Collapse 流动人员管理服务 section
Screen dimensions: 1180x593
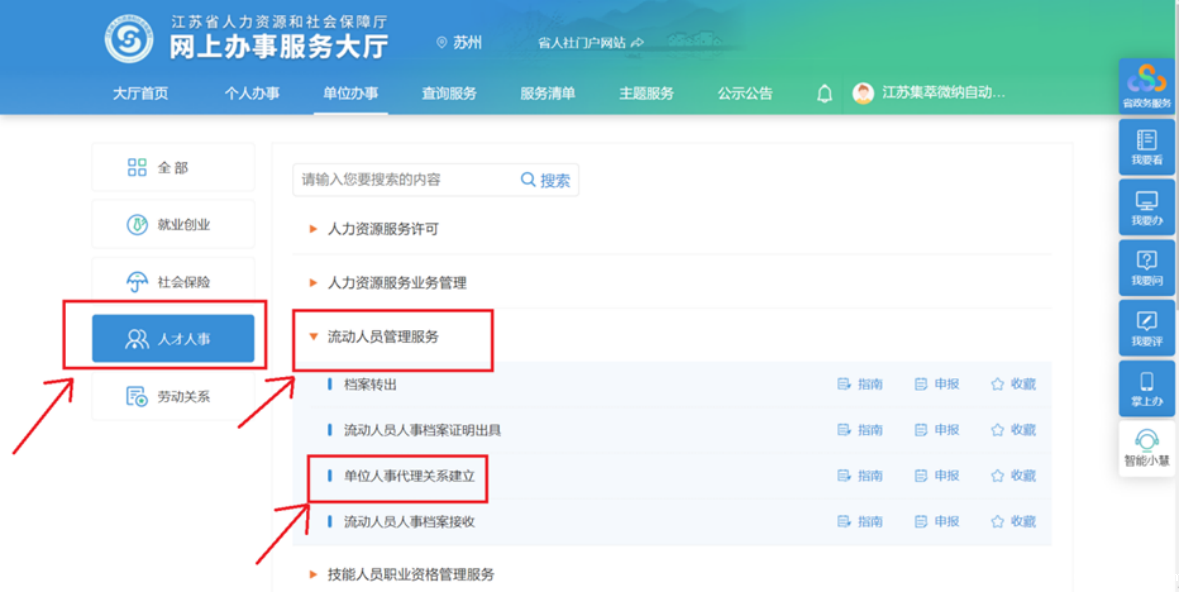coord(383,337)
